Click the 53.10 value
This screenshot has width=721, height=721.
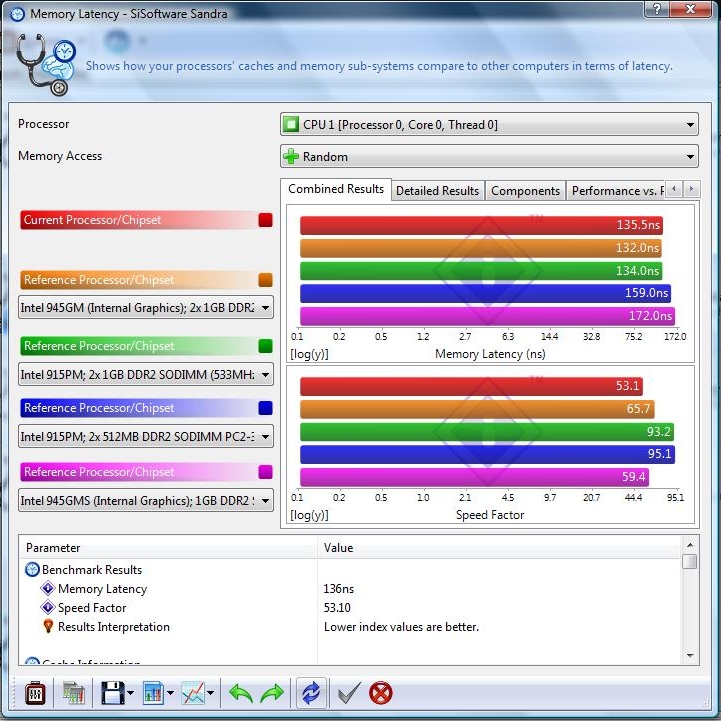pyautogui.click(x=337, y=607)
